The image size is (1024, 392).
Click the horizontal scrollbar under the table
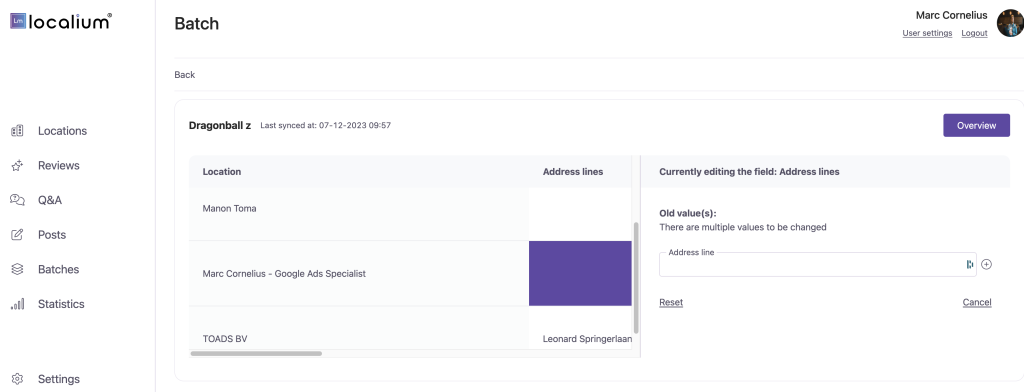256,353
